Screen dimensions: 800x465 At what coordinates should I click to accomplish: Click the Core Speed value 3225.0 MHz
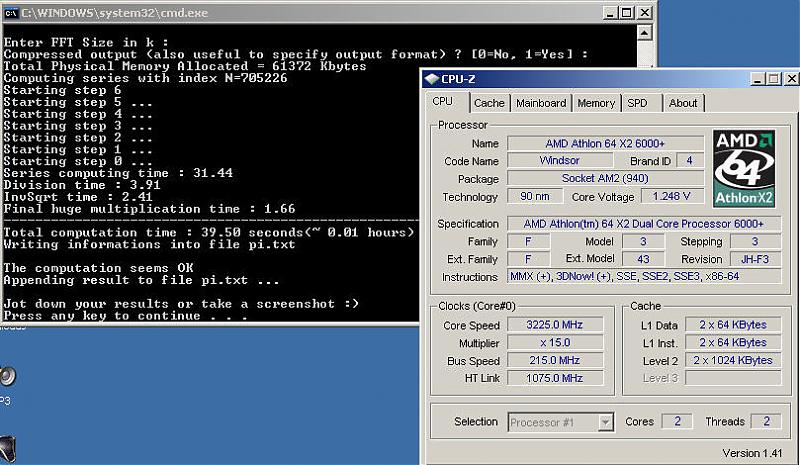point(555,325)
